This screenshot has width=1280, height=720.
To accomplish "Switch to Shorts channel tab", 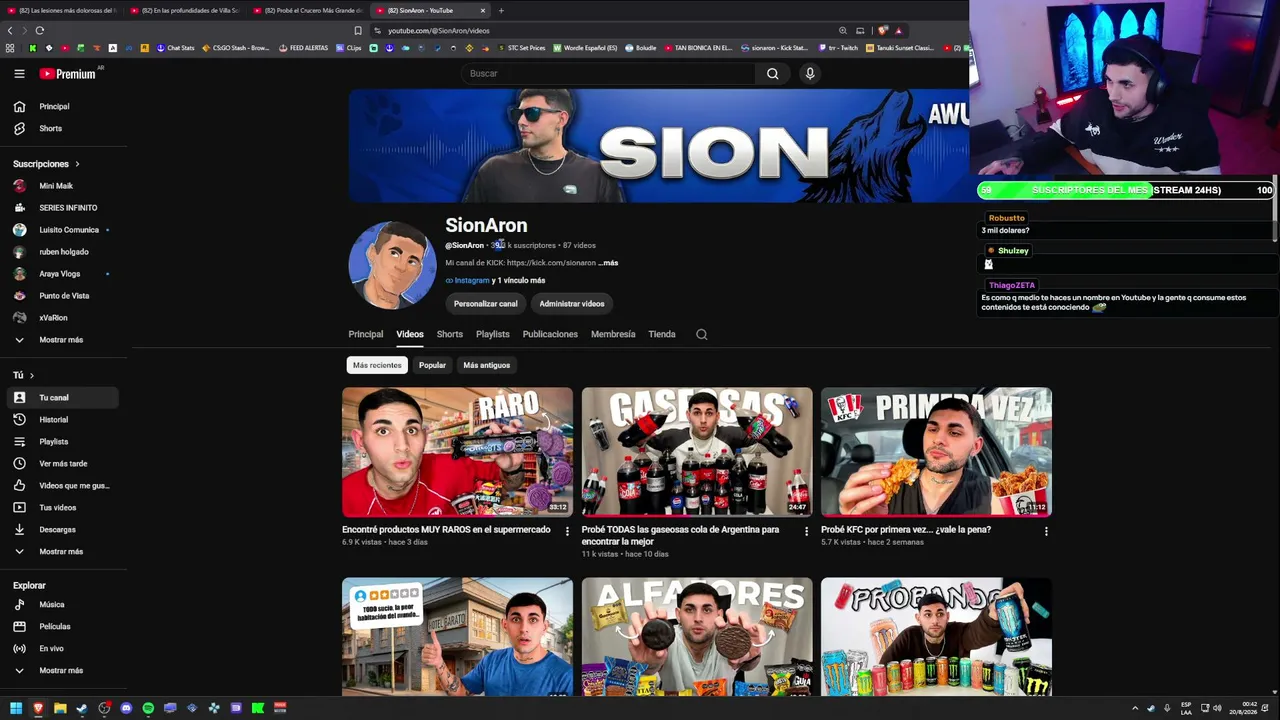I will pyautogui.click(x=450, y=334).
